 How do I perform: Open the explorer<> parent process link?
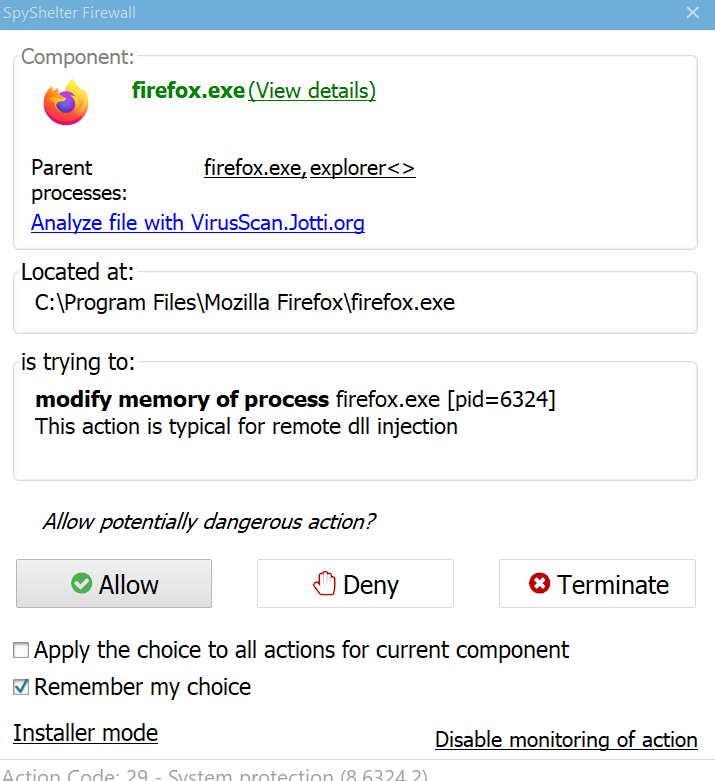[x=362, y=168]
